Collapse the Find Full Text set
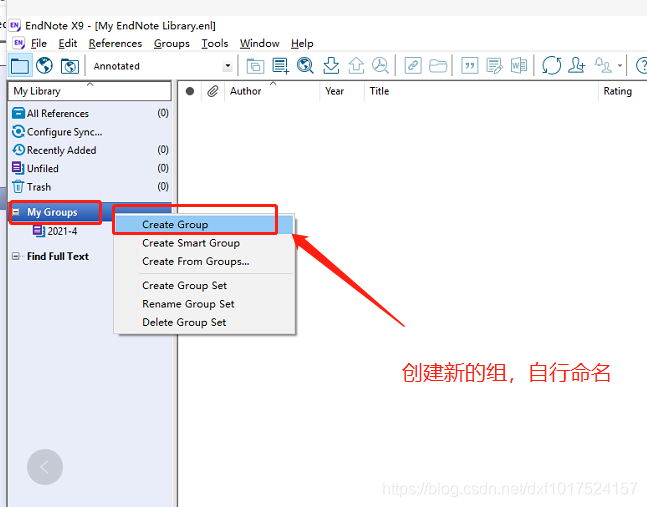647x507 pixels. click(16, 256)
